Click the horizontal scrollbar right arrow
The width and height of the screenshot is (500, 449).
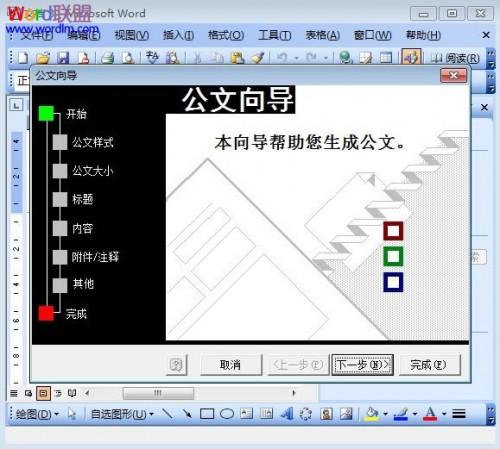coord(294,393)
